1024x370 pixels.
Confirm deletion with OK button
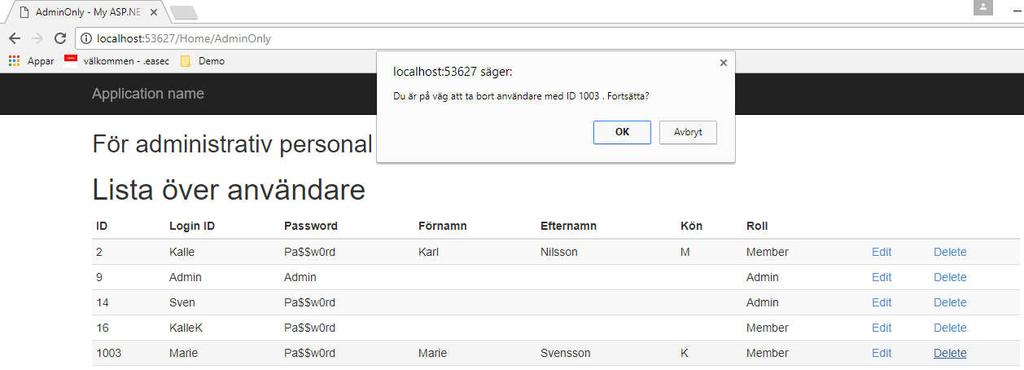pyautogui.click(x=622, y=132)
